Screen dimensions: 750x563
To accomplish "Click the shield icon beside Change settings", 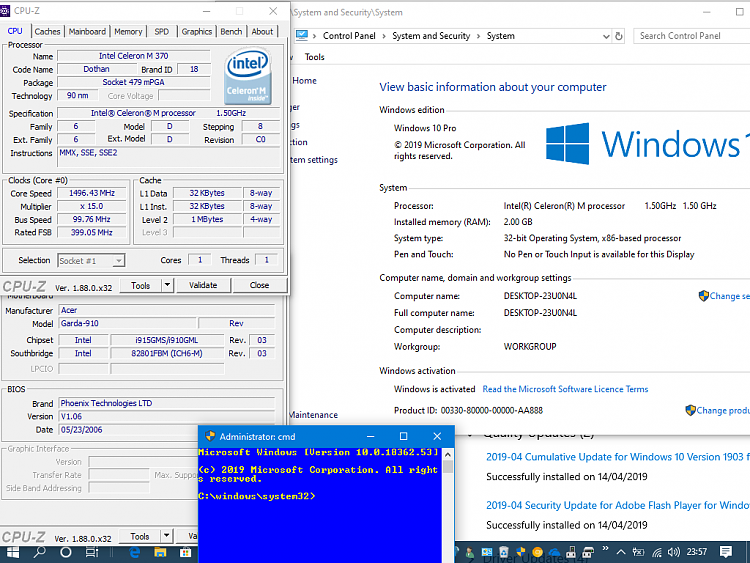I will [703, 296].
